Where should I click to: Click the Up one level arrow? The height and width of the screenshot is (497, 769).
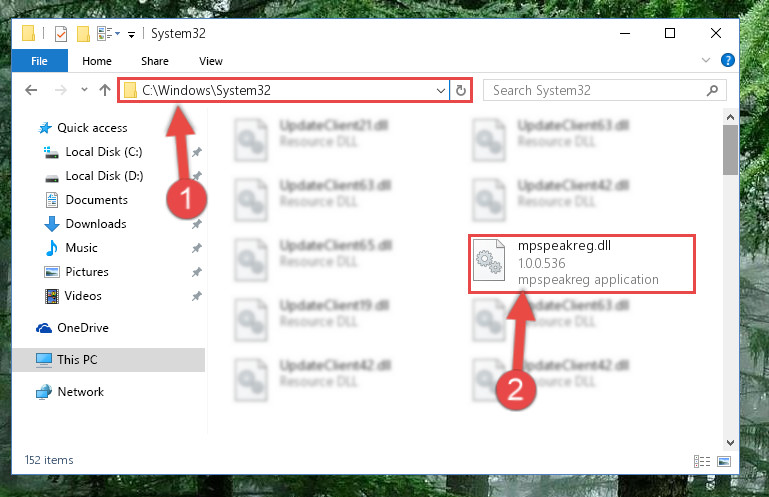point(104,90)
